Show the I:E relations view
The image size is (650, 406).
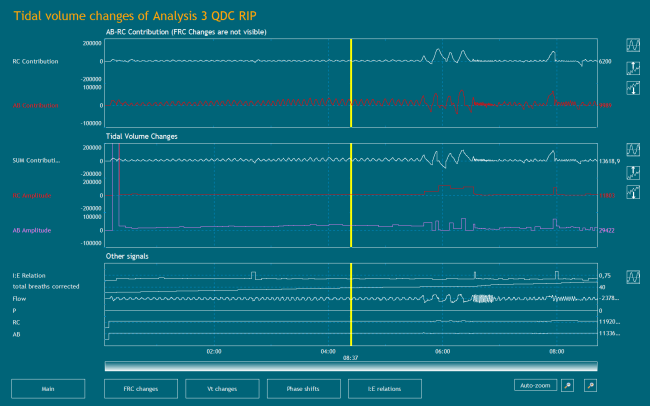pyautogui.click(x=384, y=388)
